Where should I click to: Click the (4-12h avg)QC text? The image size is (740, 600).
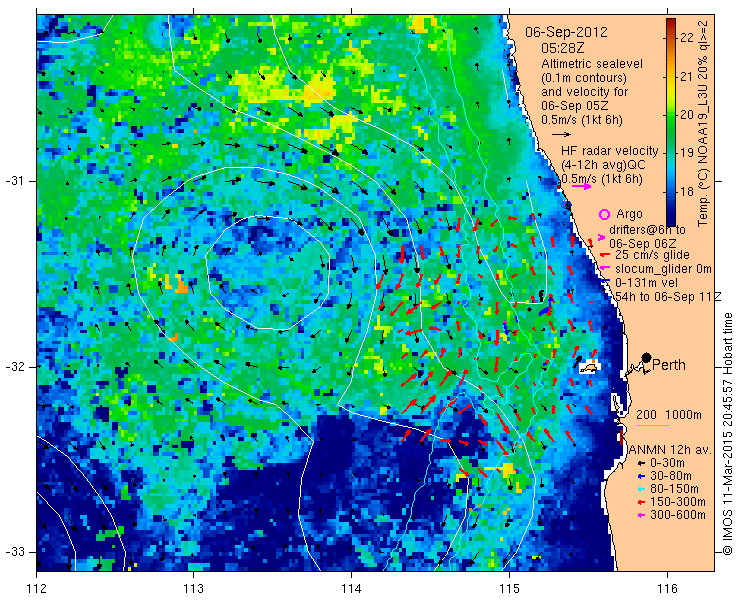pyautogui.click(x=603, y=165)
